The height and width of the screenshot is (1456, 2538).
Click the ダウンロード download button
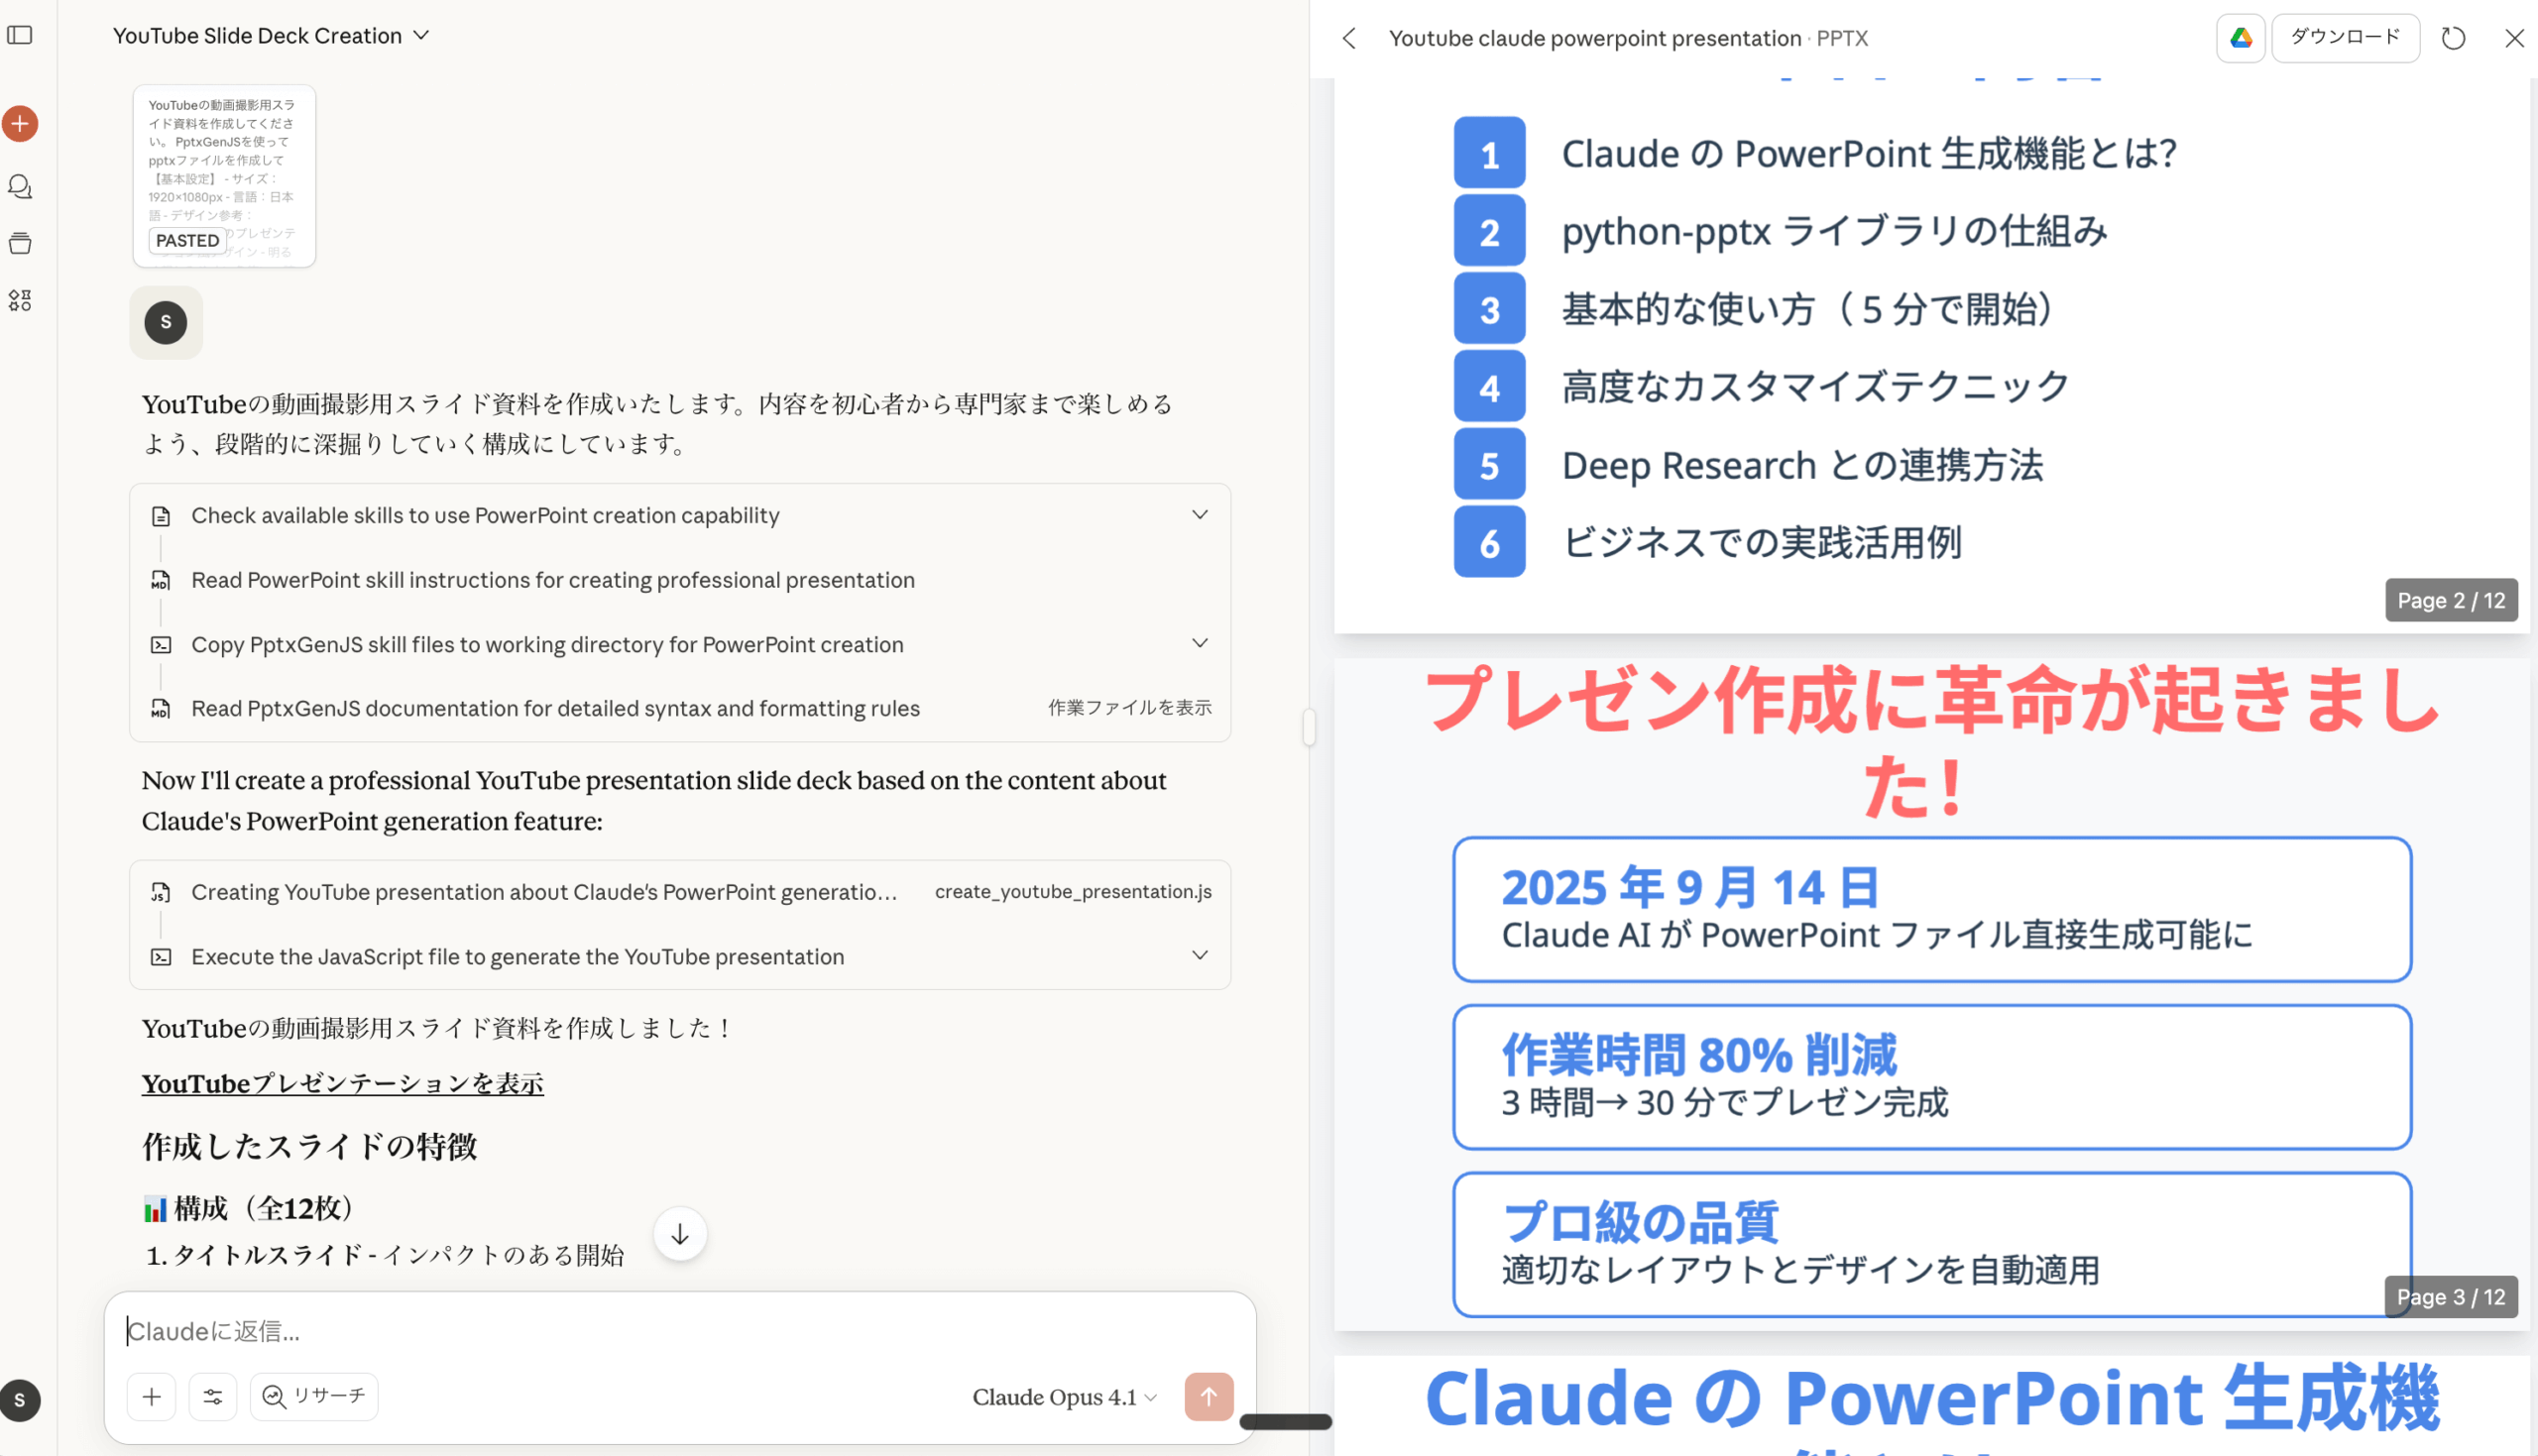coord(2344,38)
